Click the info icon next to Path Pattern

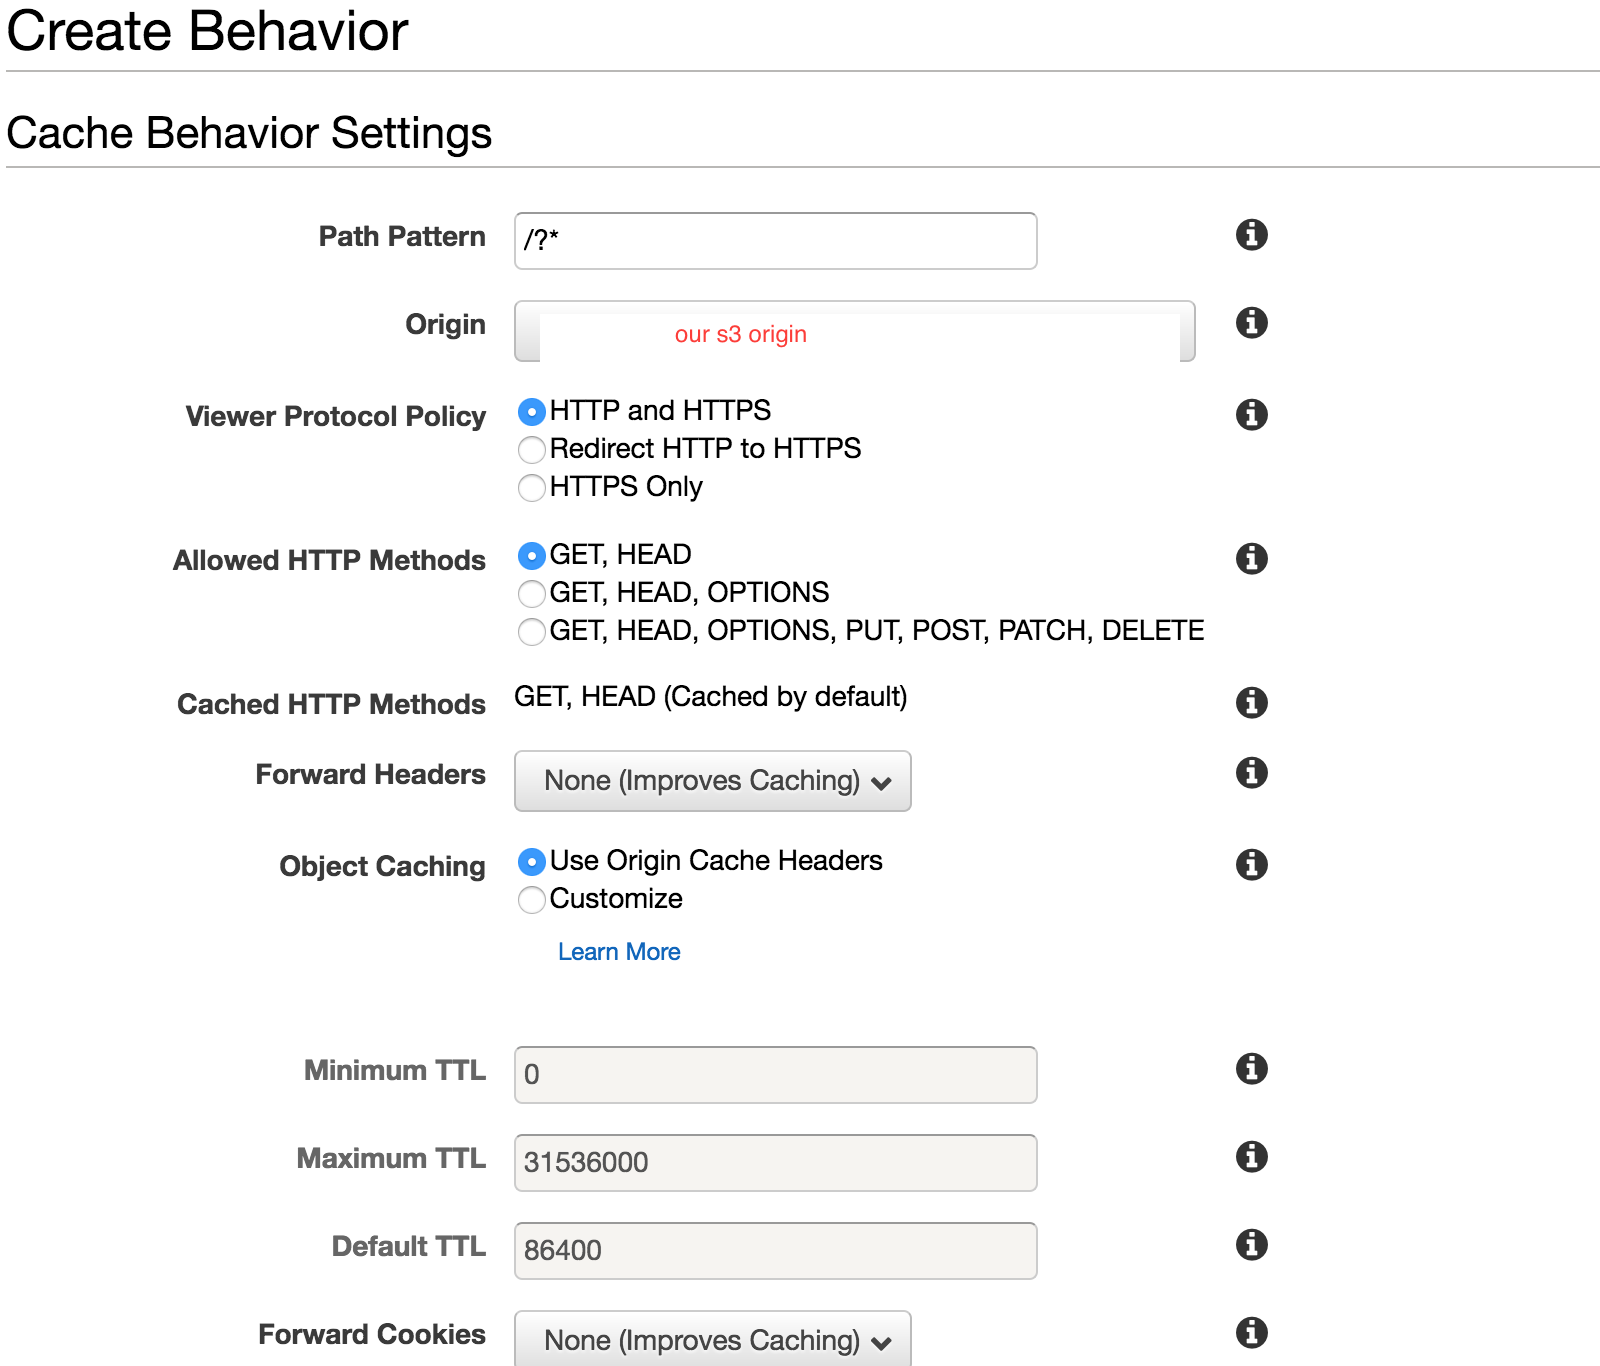tap(1251, 235)
